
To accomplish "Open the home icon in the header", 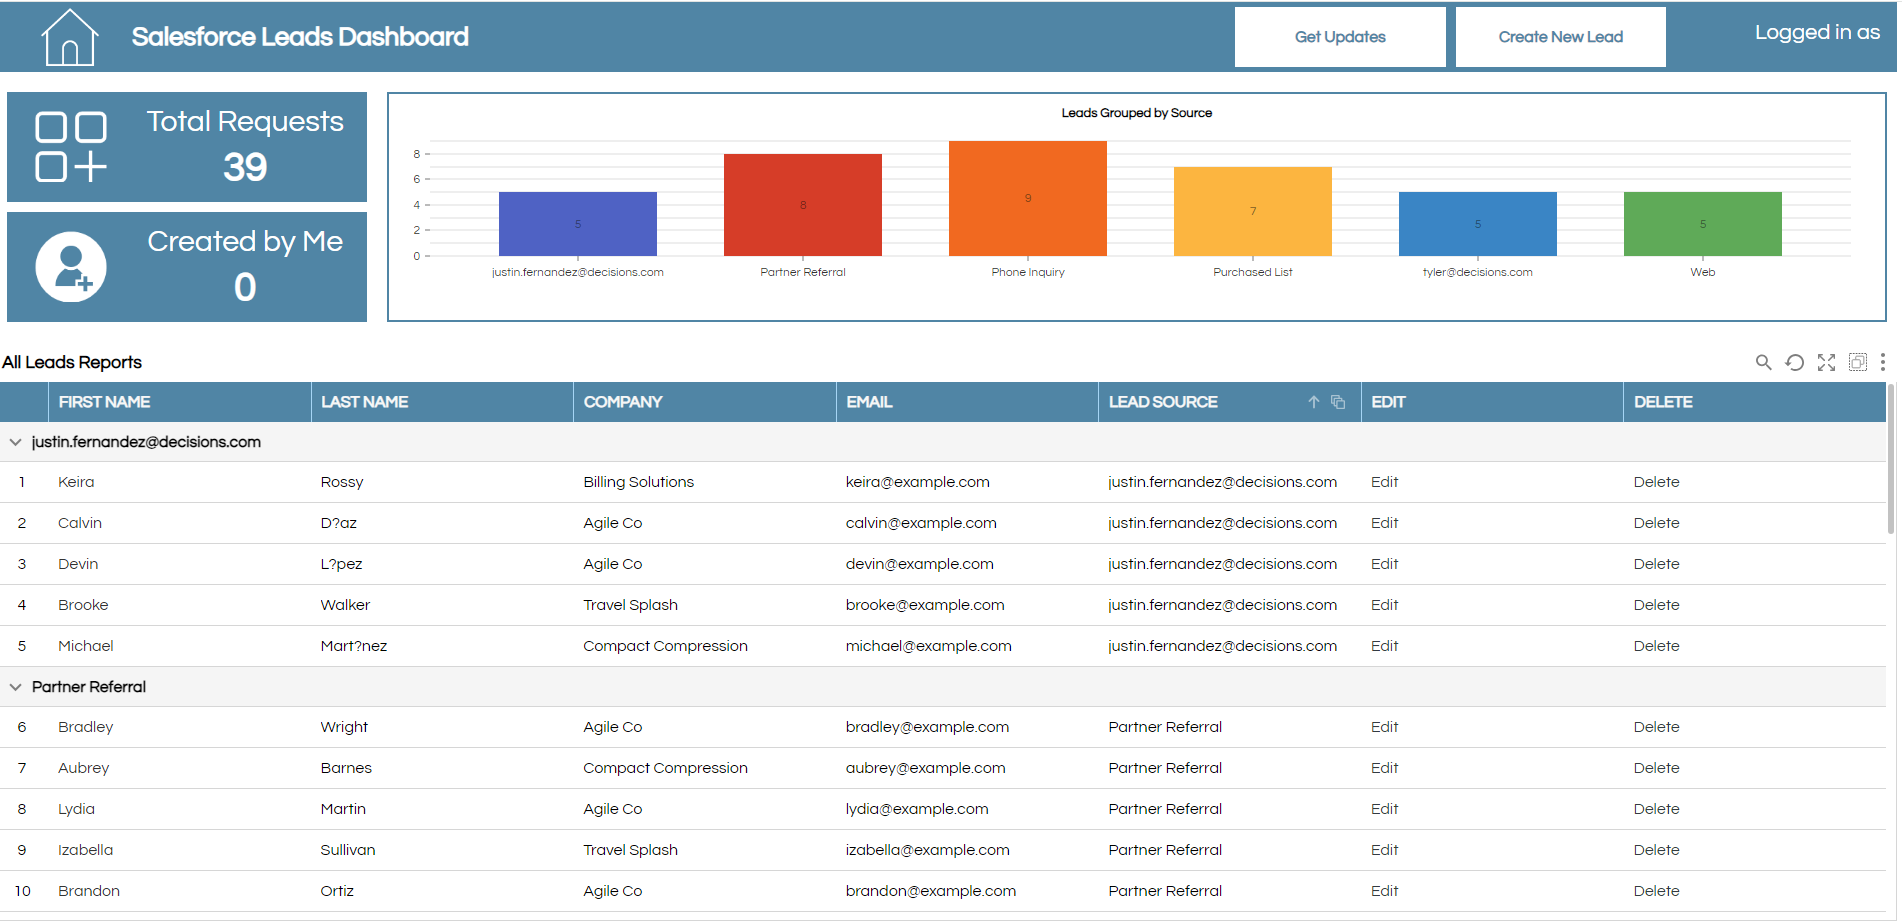I will (69, 37).
